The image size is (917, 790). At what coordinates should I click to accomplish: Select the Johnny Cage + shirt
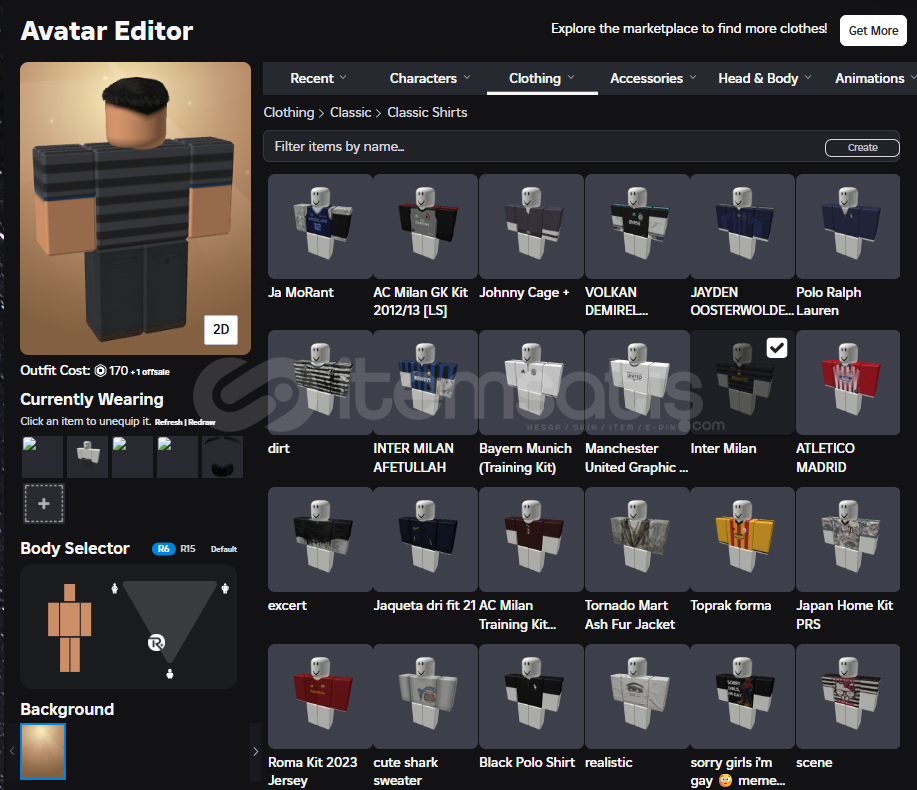click(531, 226)
